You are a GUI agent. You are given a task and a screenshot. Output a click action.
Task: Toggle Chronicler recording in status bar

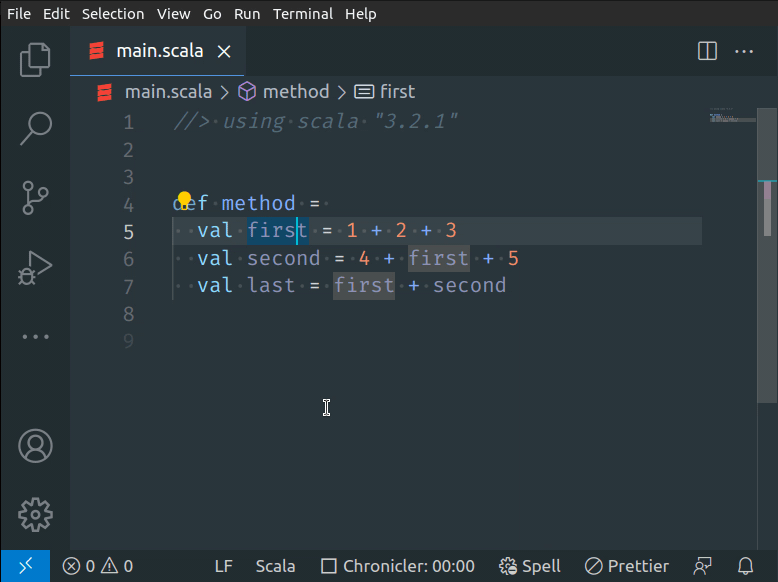tap(398, 566)
